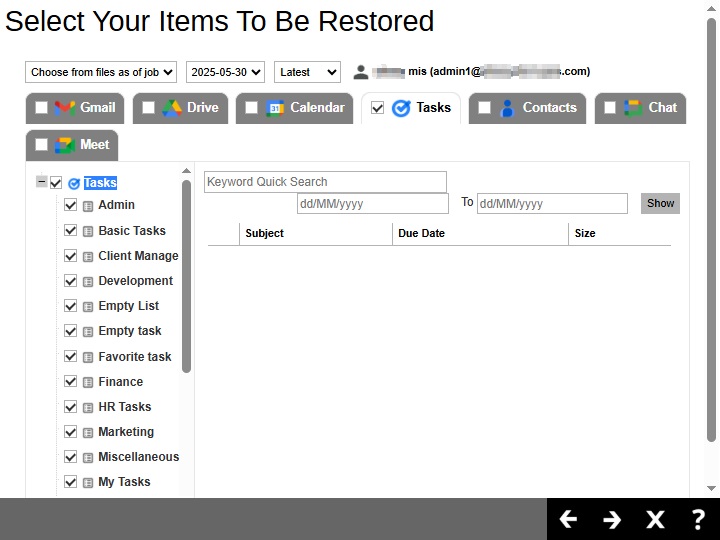Click the Google Chat icon
Screen dimensions: 720x540
coord(633,108)
